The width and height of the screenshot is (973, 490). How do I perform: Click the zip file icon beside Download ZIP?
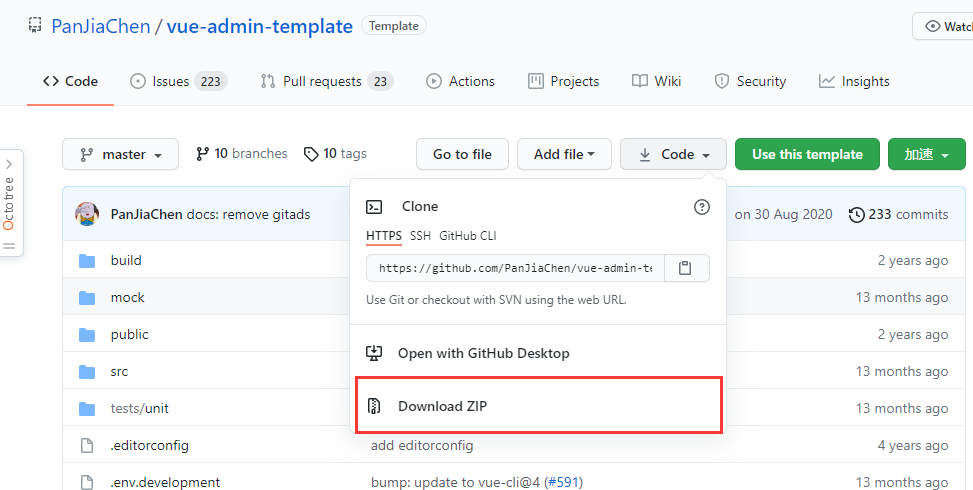[374, 406]
